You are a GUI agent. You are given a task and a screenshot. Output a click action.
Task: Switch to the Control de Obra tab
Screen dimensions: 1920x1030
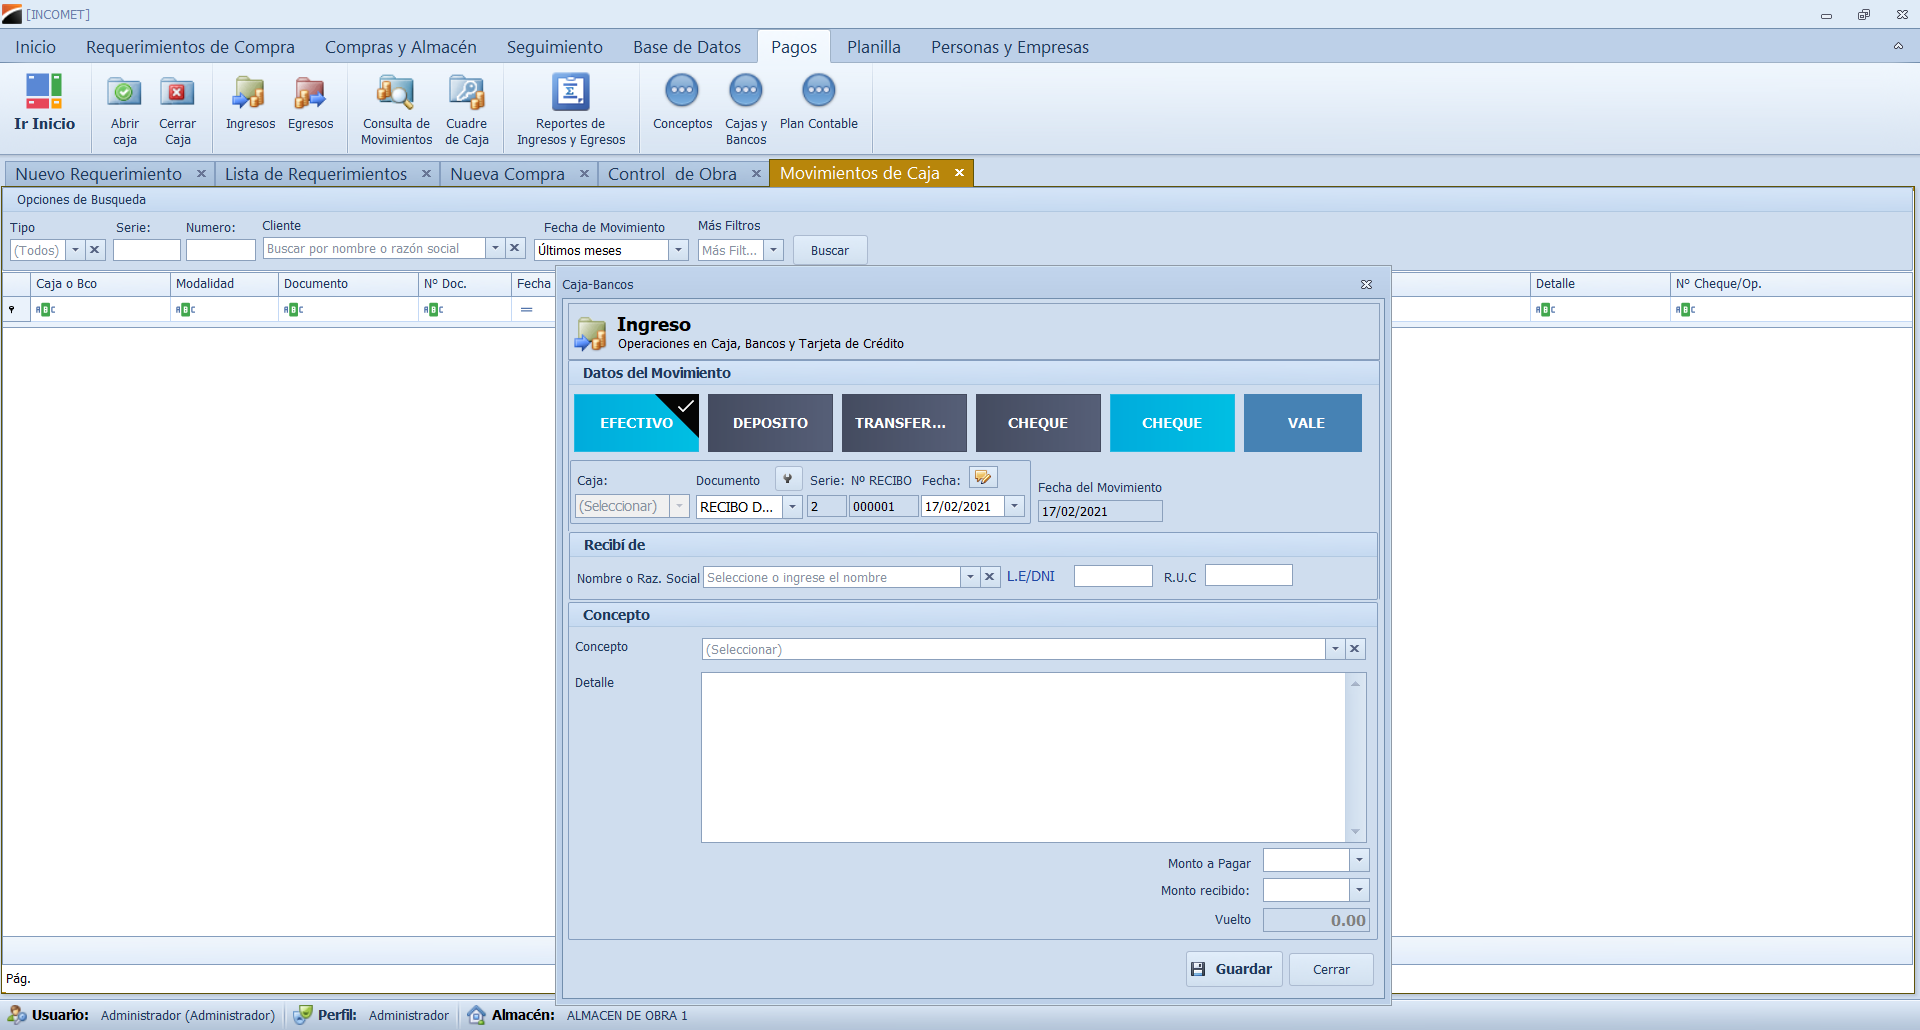click(x=672, y=174)
